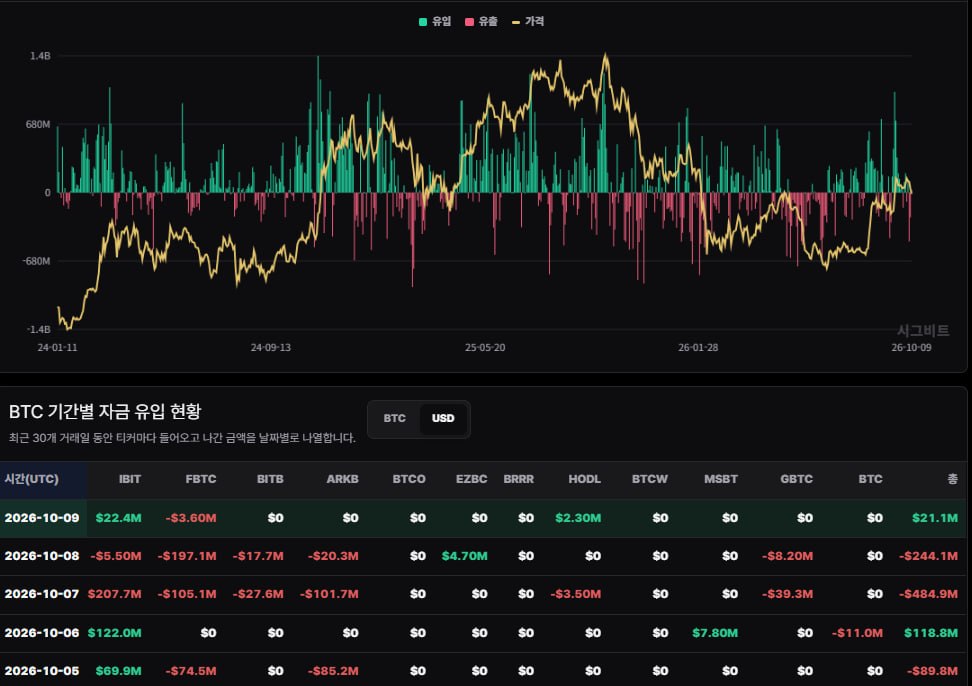The width and height of the screenshot is (972, 686).
Task: Toggle the 유출 outflow legend item
Action: (482, 22)
